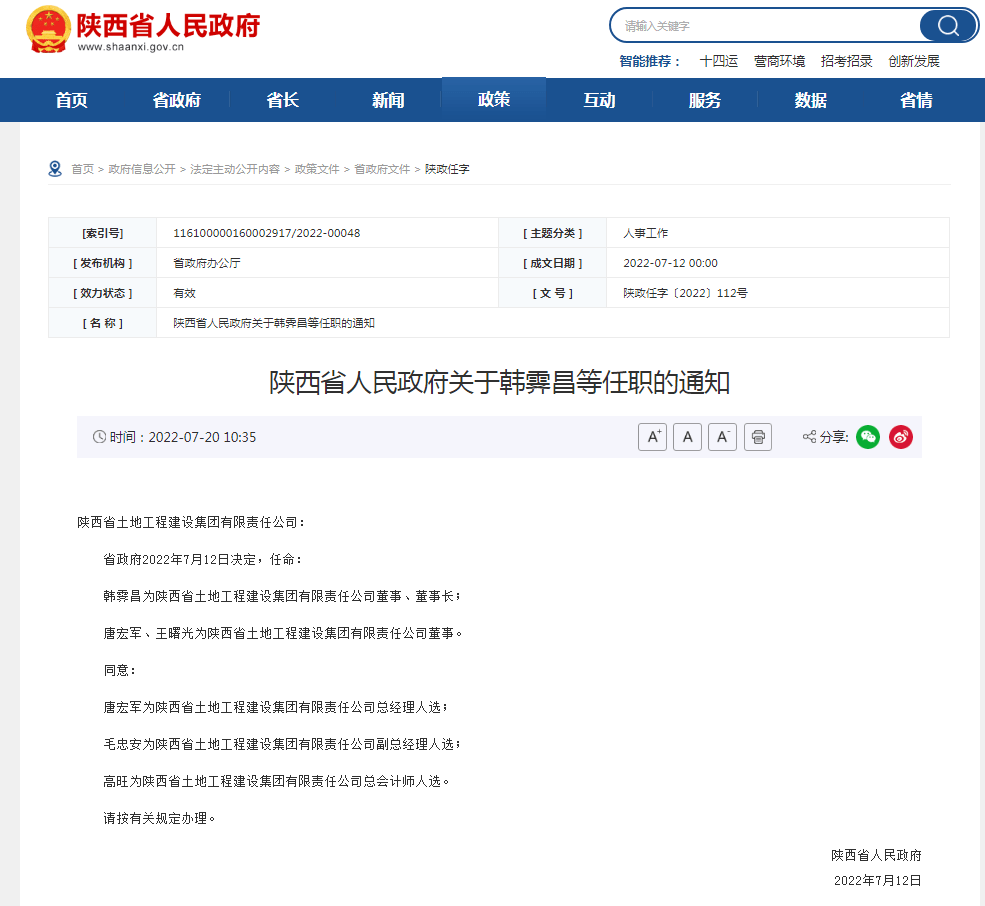Click the line 请按有关规定办理。
The height and width of the screenshot is (906, 985).
tap(160, 819)
